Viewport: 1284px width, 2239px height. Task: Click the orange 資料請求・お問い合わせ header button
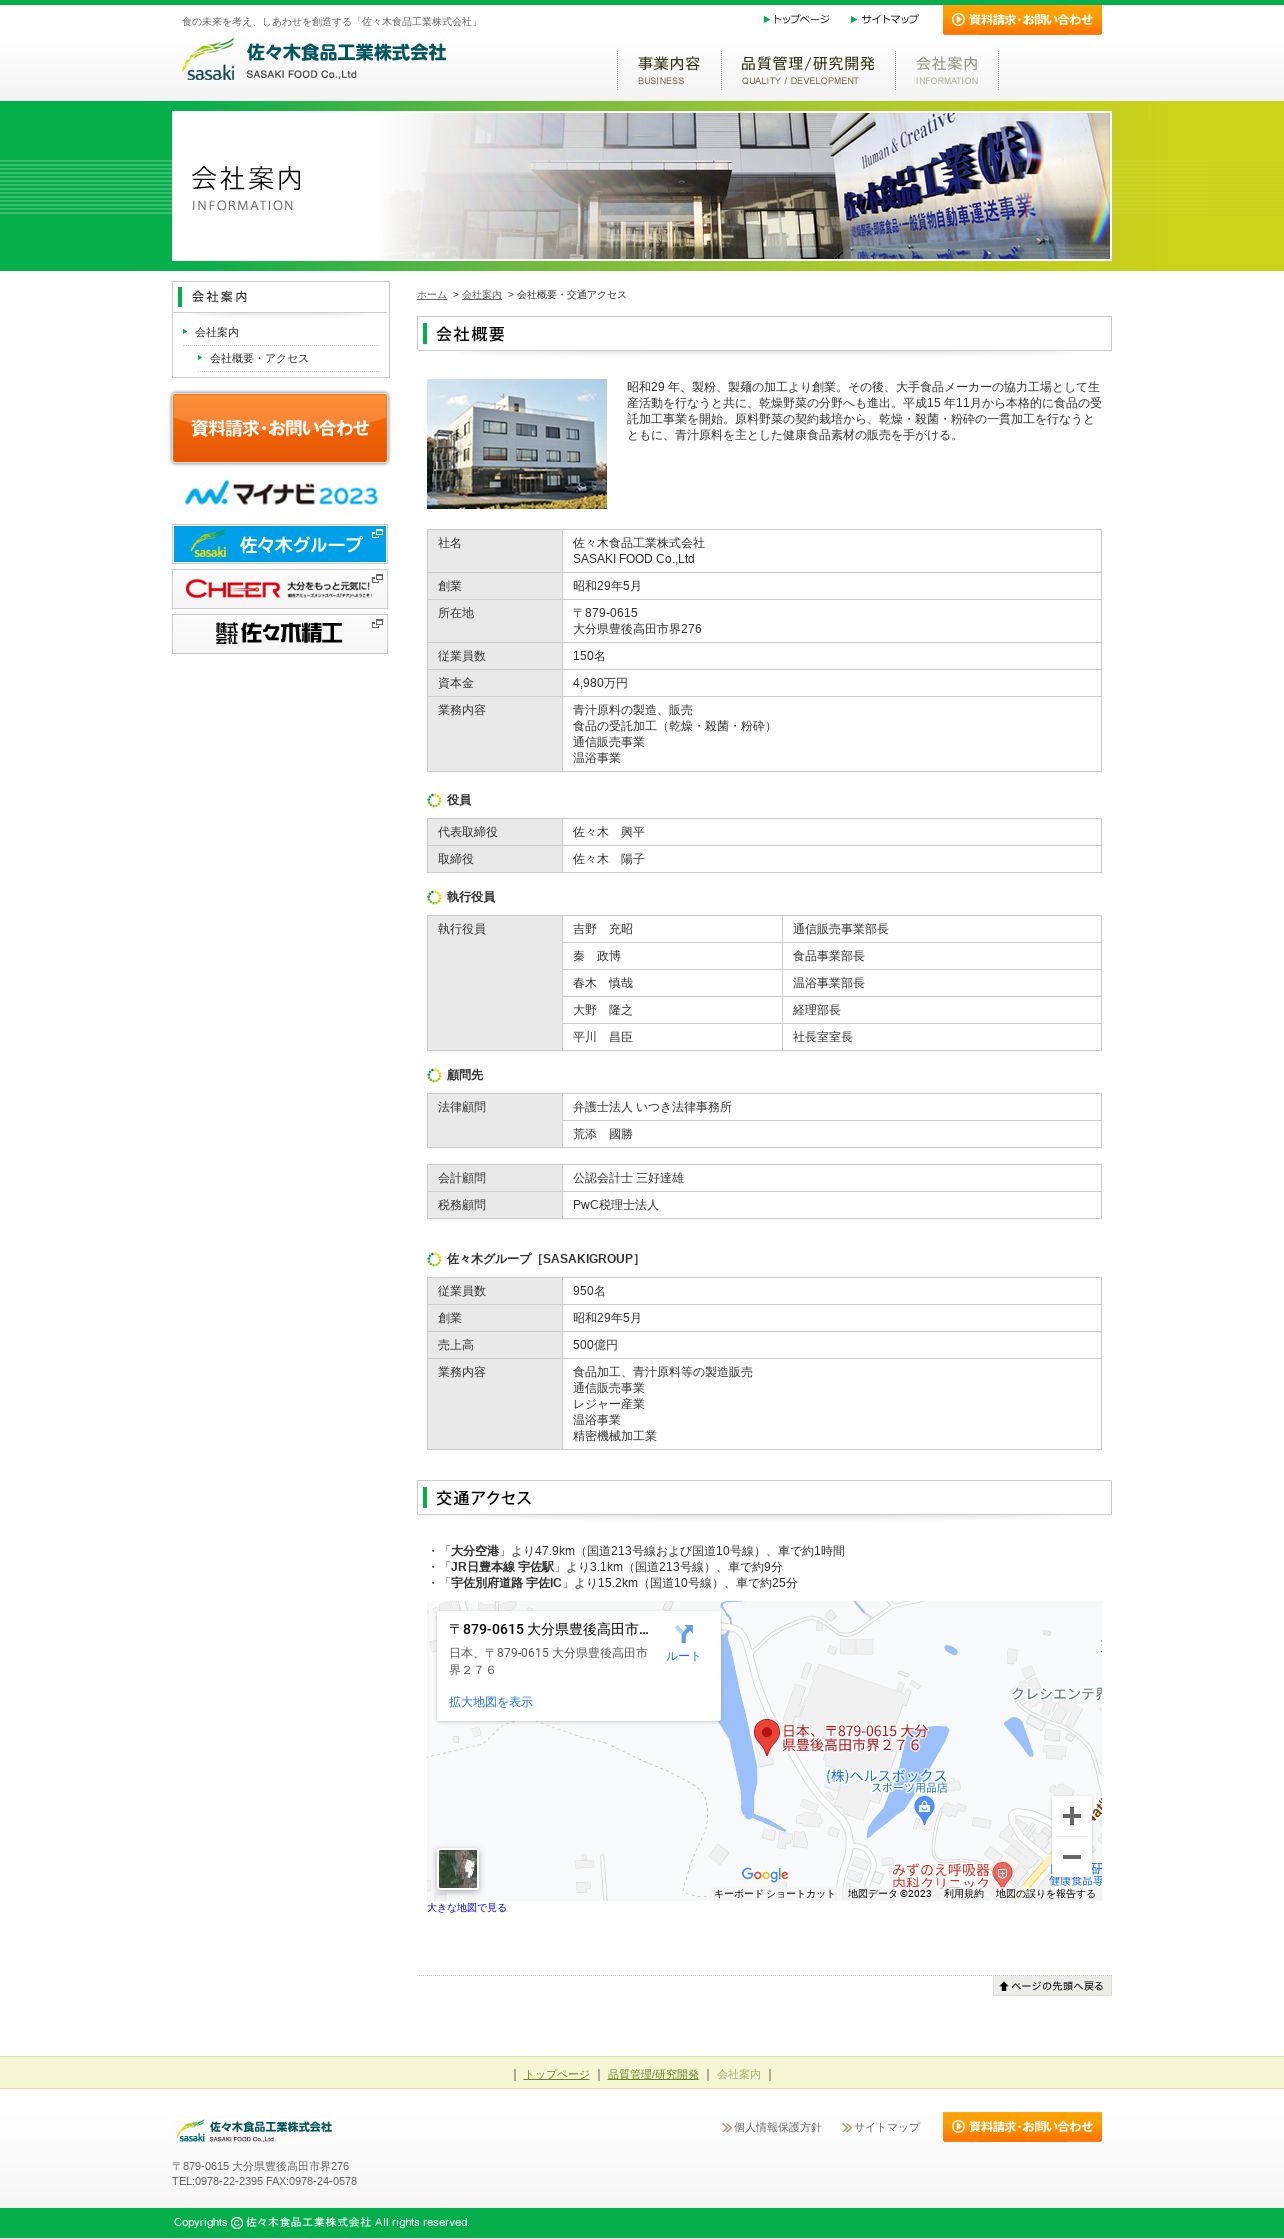(x=1022, y=20)
